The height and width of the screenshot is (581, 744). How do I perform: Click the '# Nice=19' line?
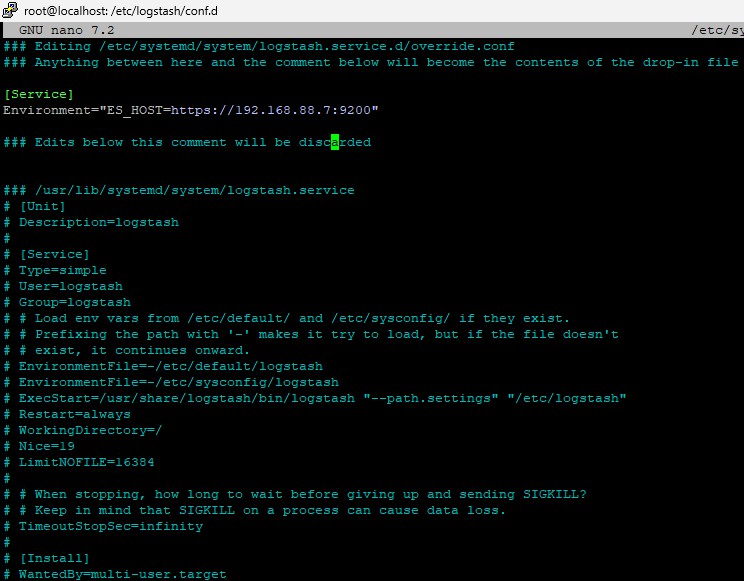[39, 447]
